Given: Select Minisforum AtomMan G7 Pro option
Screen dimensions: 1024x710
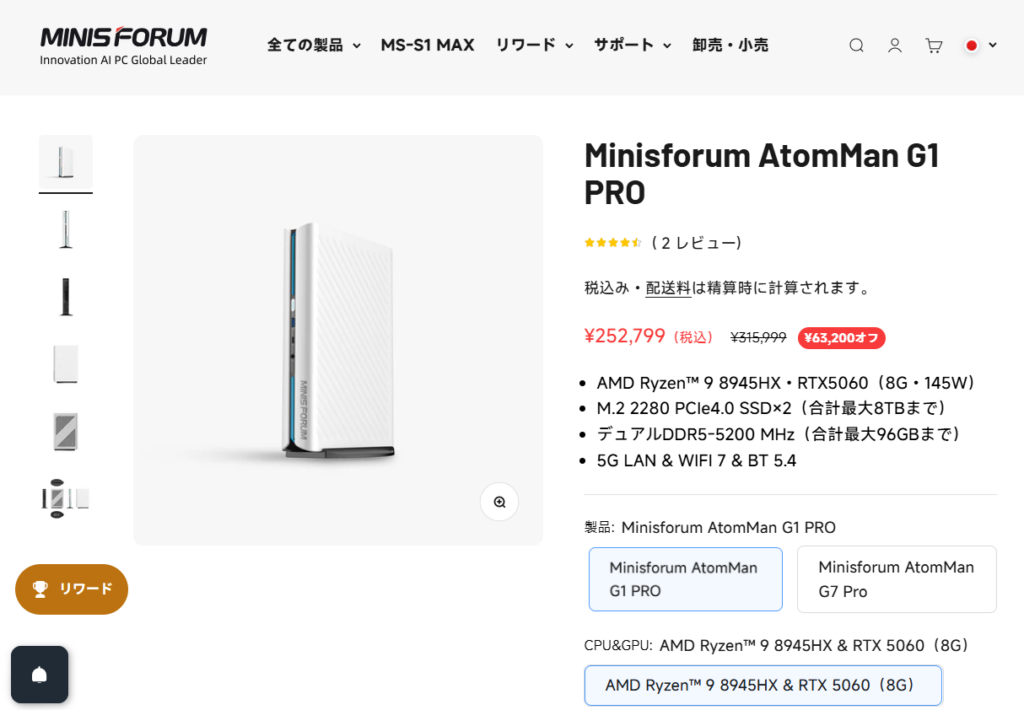Looking at the screenshot, I should 896,579.
